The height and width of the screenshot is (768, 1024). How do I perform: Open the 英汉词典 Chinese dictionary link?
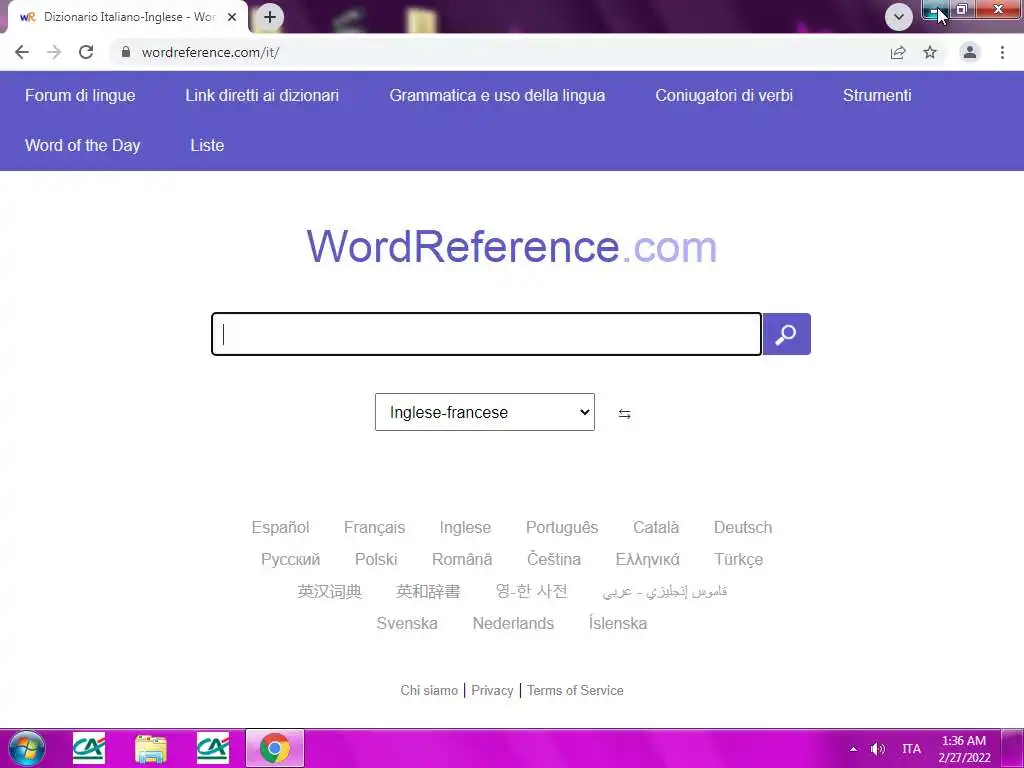click(329, 591)
